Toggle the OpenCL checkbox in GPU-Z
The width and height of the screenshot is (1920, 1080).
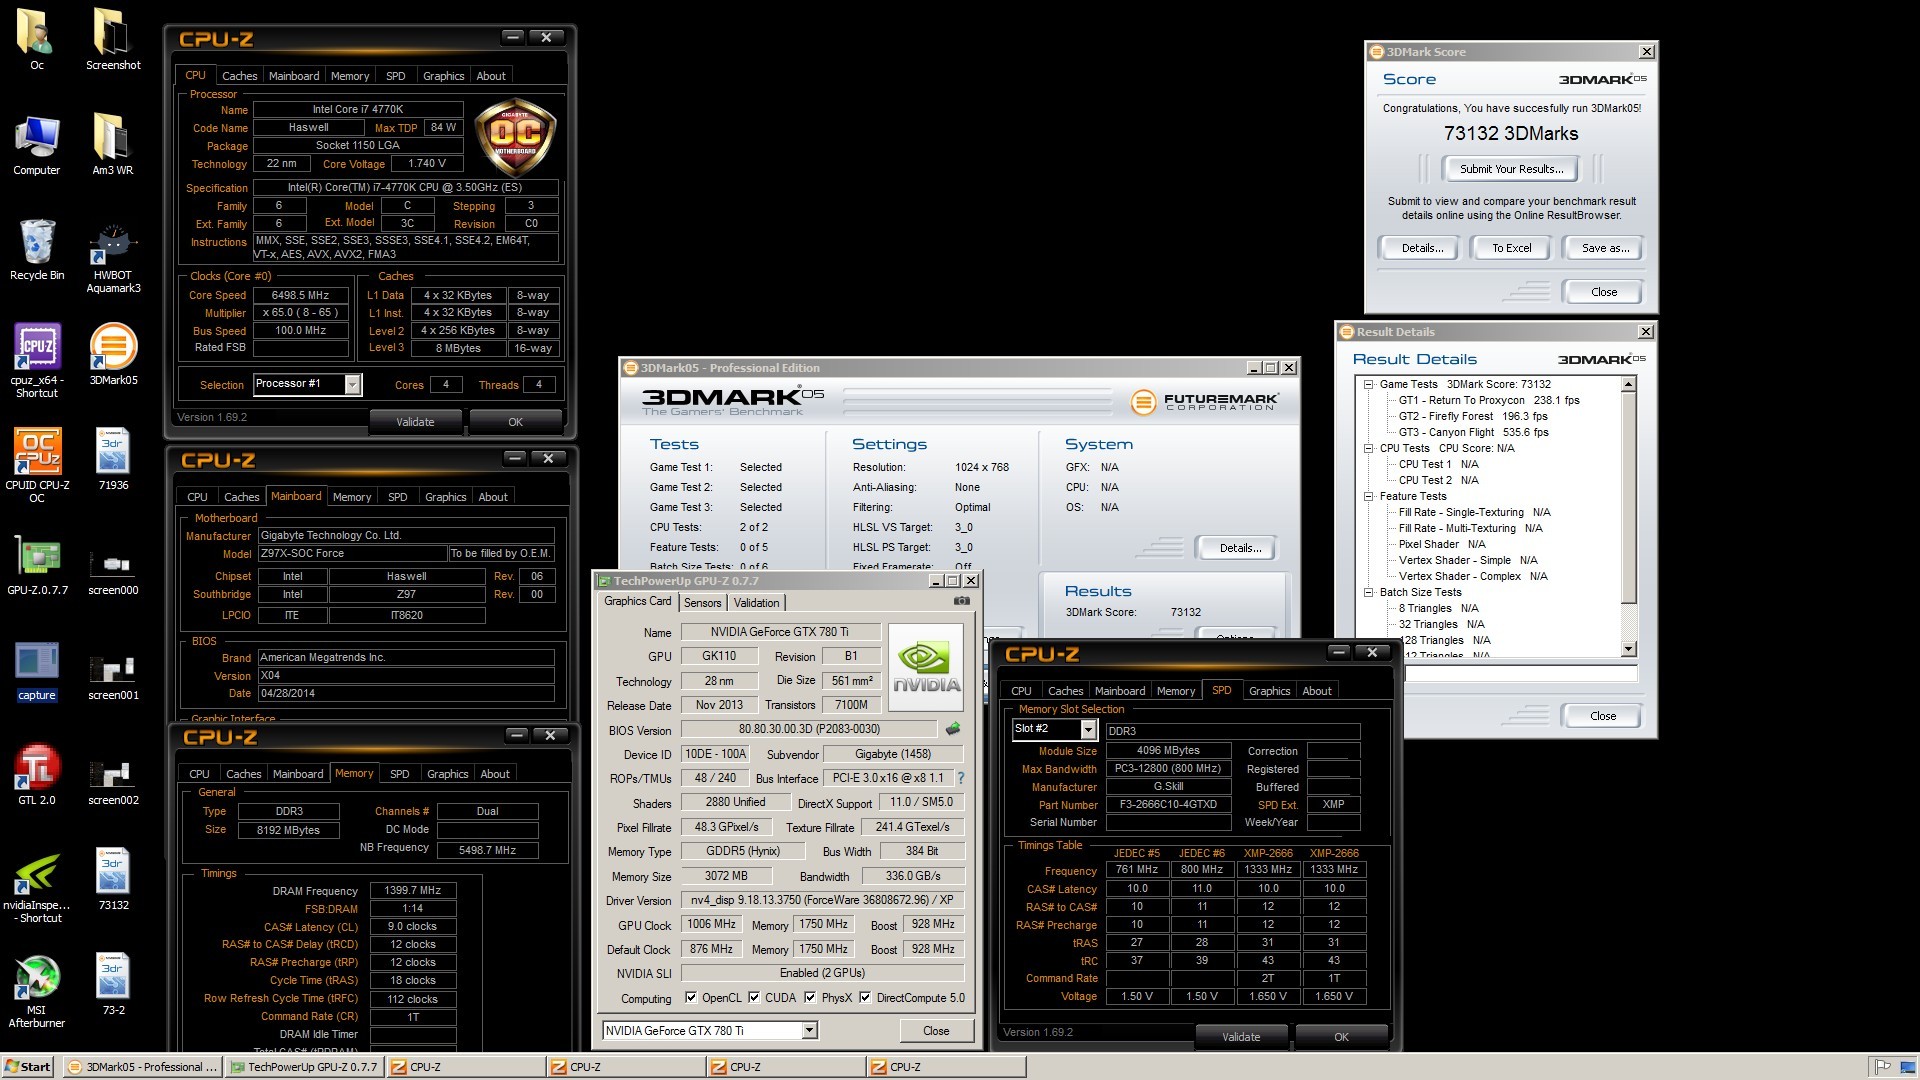coord(691,998)
